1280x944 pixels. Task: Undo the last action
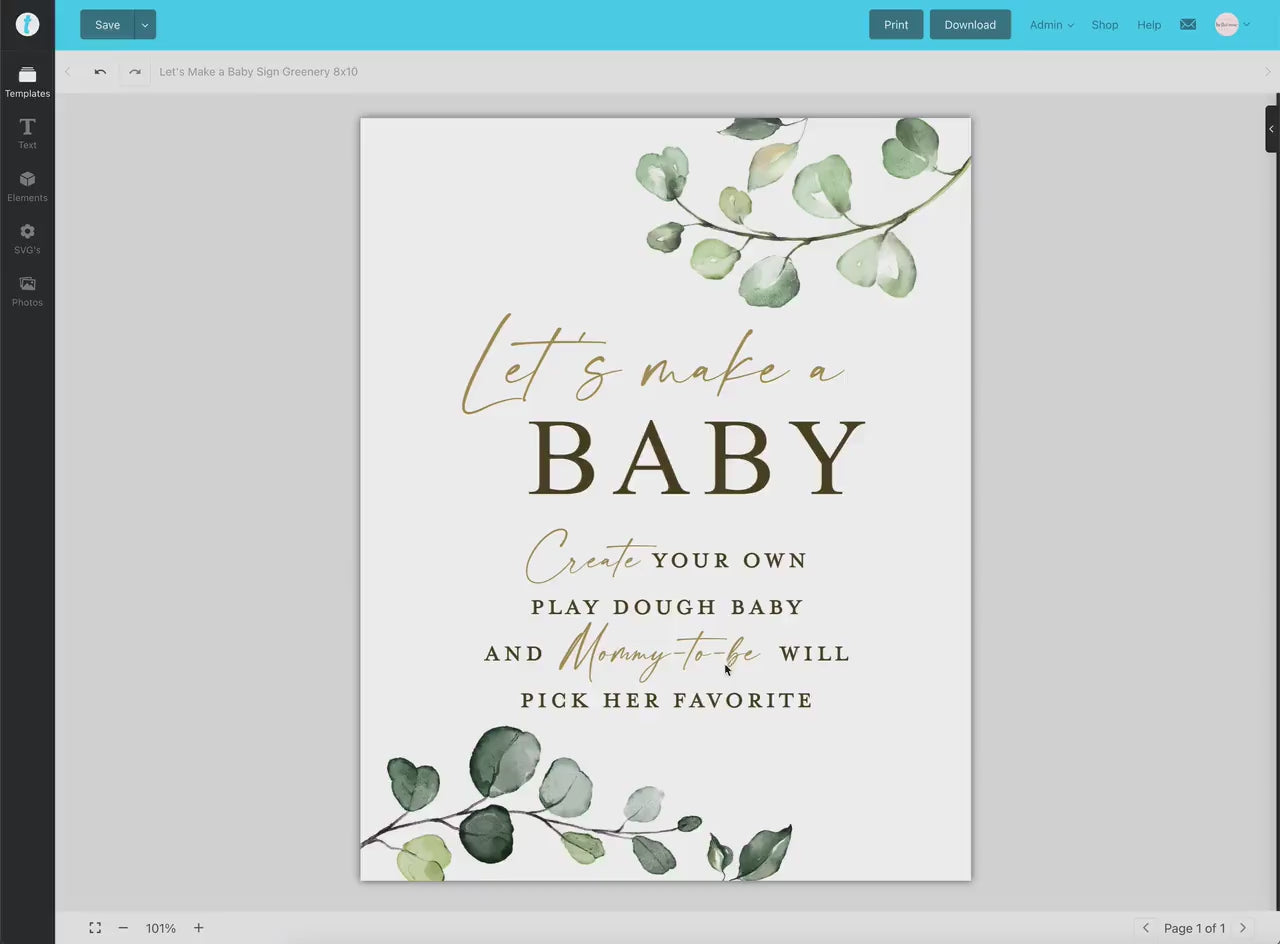[100, 72]
